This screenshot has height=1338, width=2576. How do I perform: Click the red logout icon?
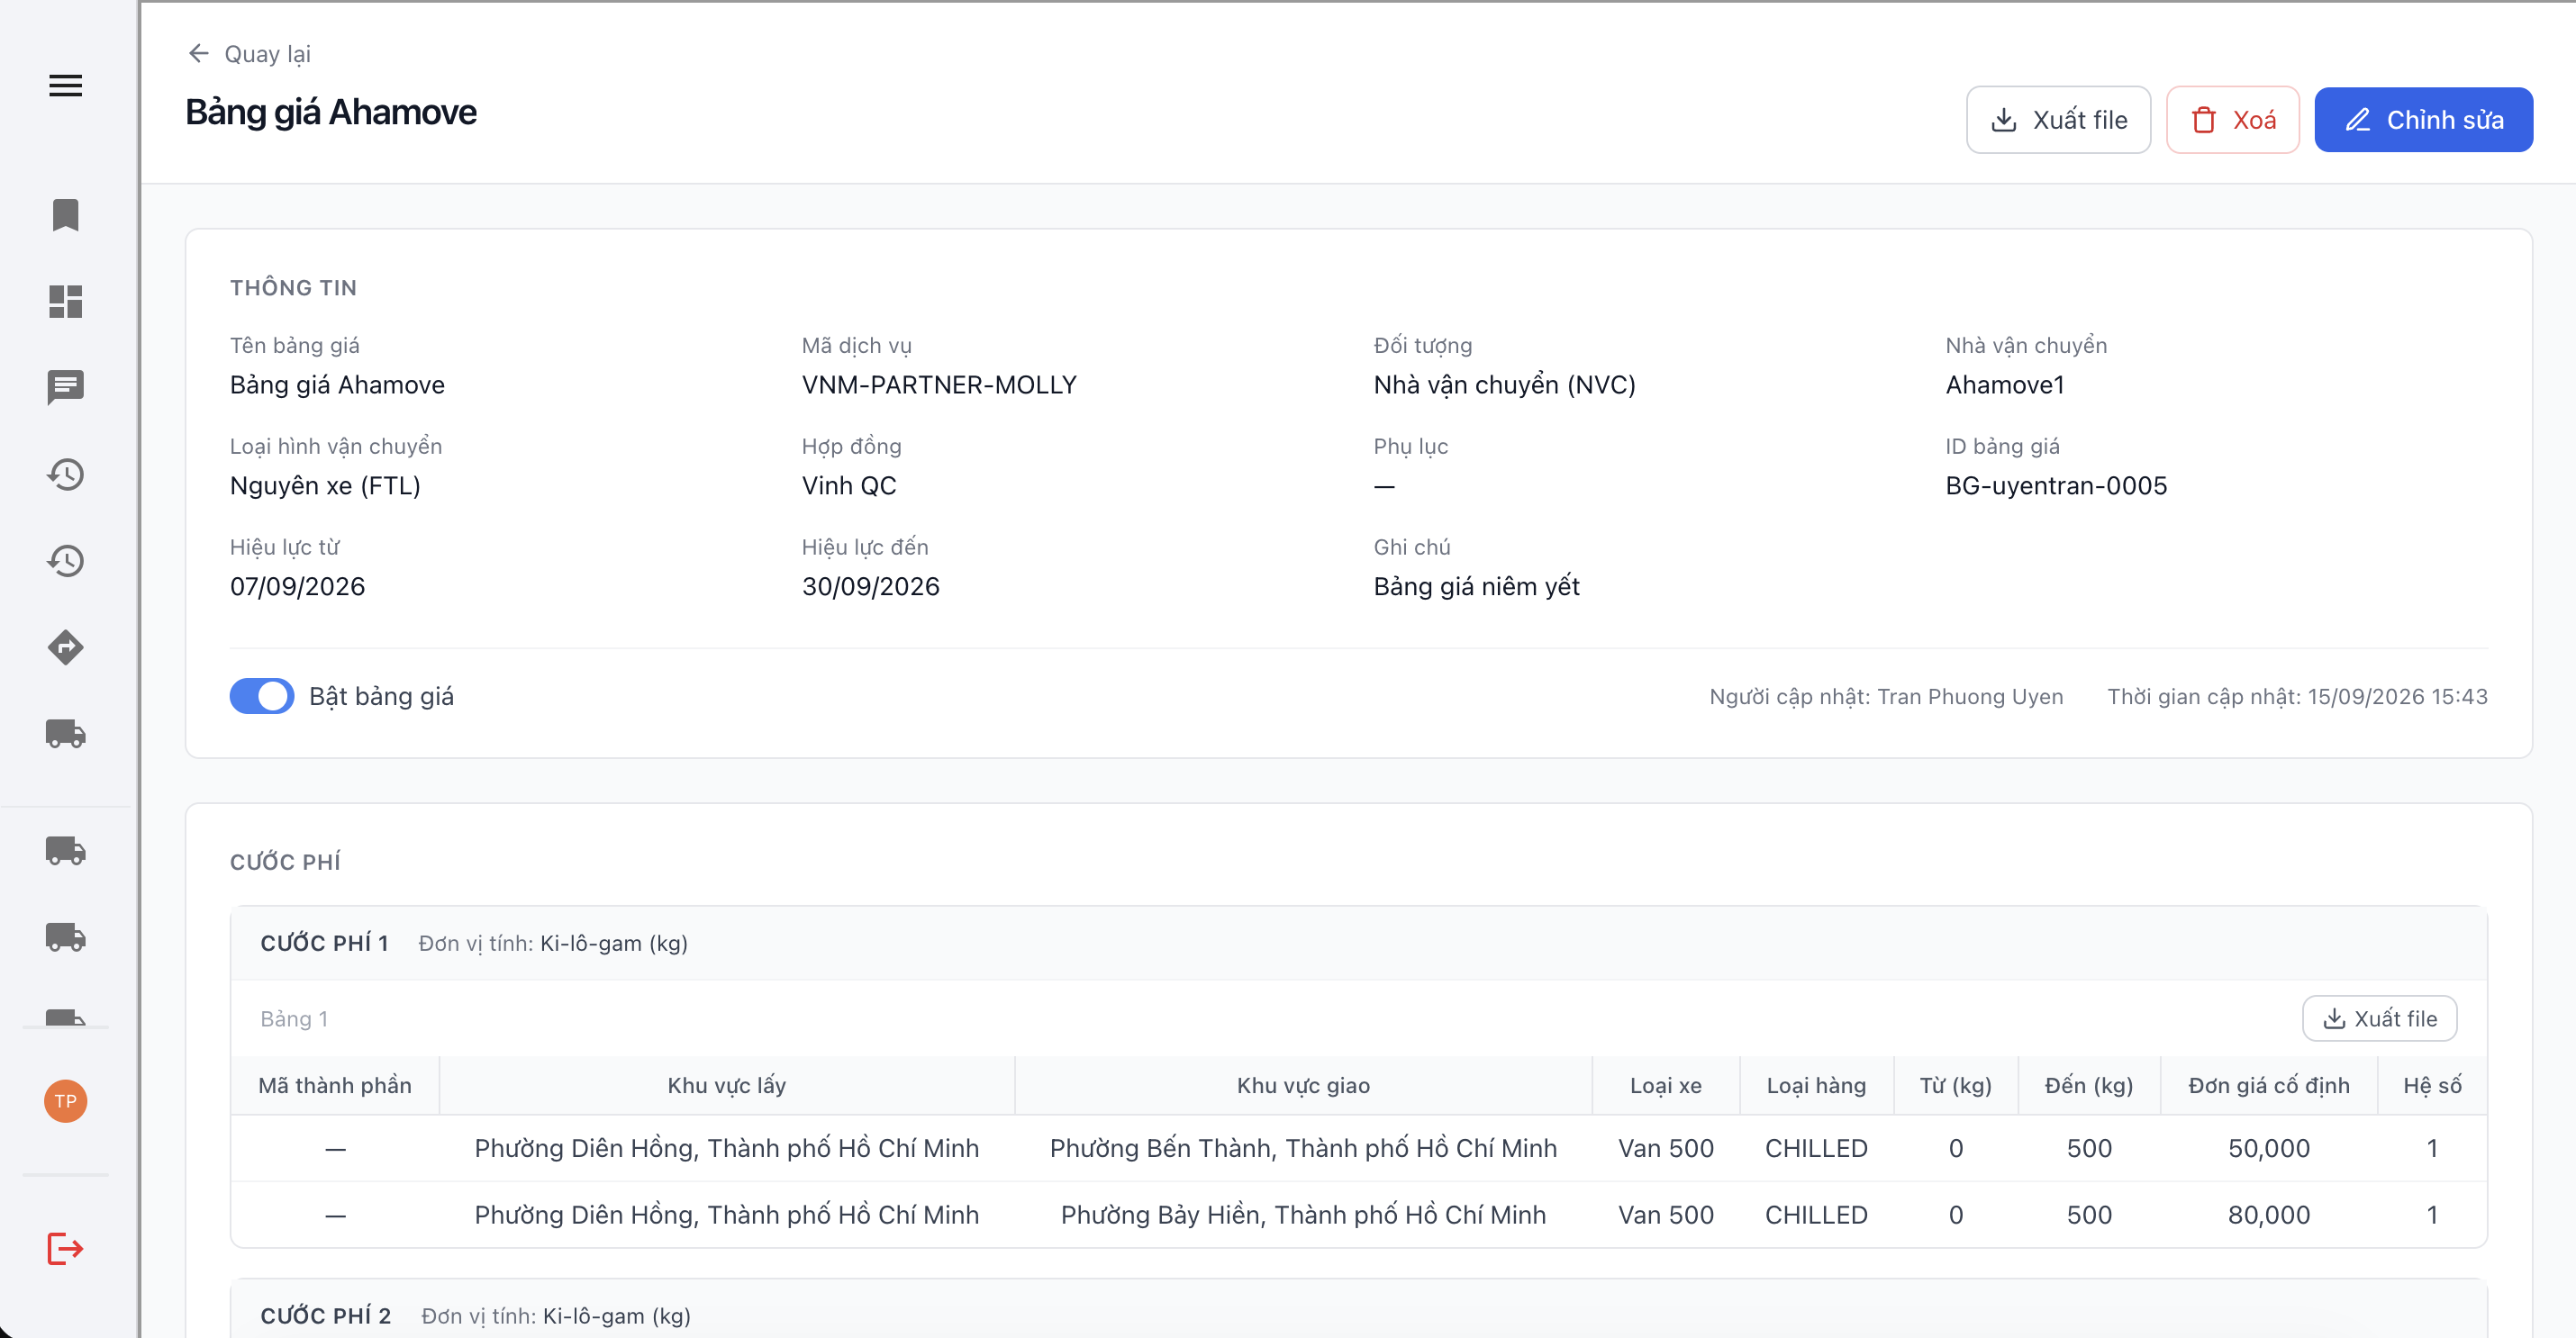click(65, 1248)
